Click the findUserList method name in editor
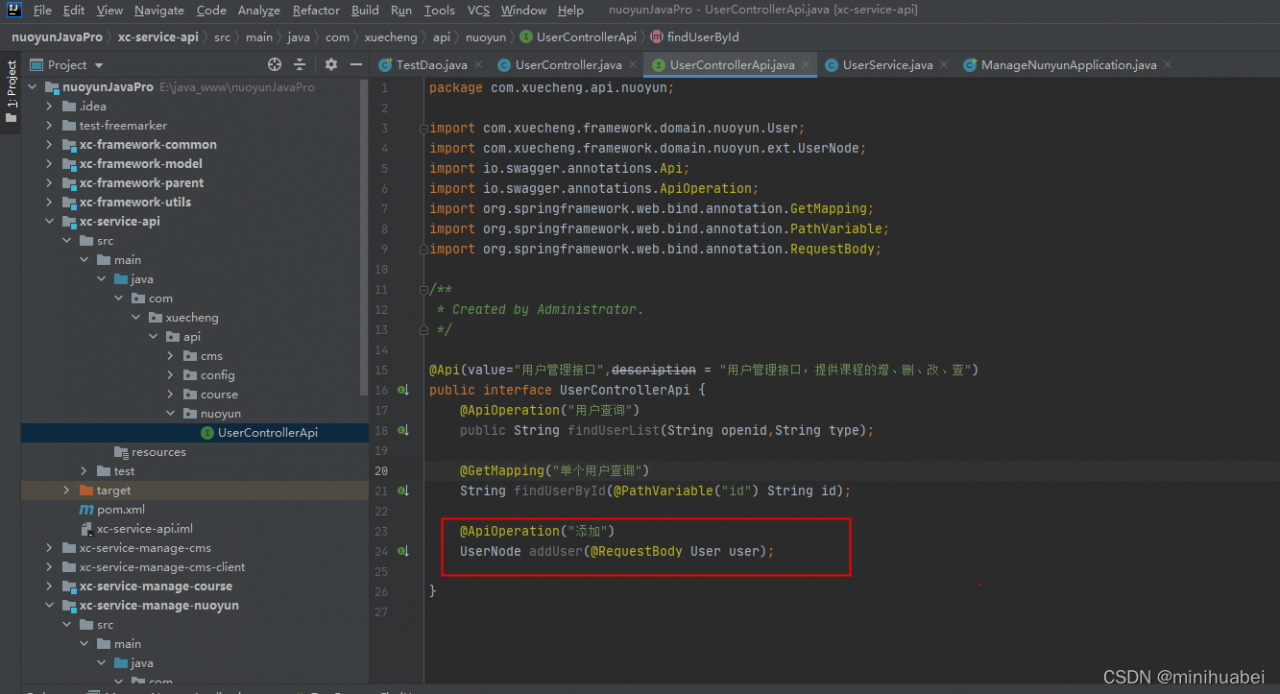This screenshot has height=694, width=1280. 614,430
